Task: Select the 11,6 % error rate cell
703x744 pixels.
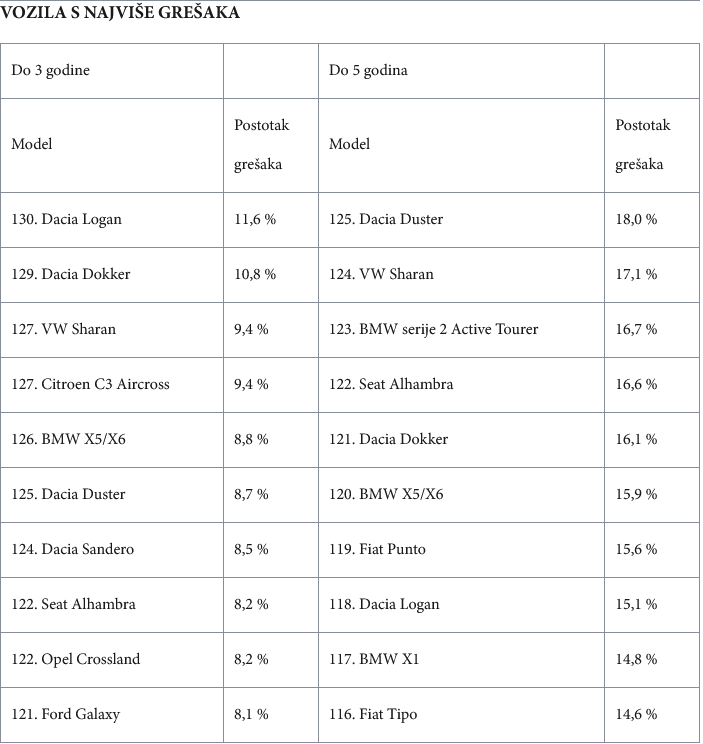Action: click(255, 219)
